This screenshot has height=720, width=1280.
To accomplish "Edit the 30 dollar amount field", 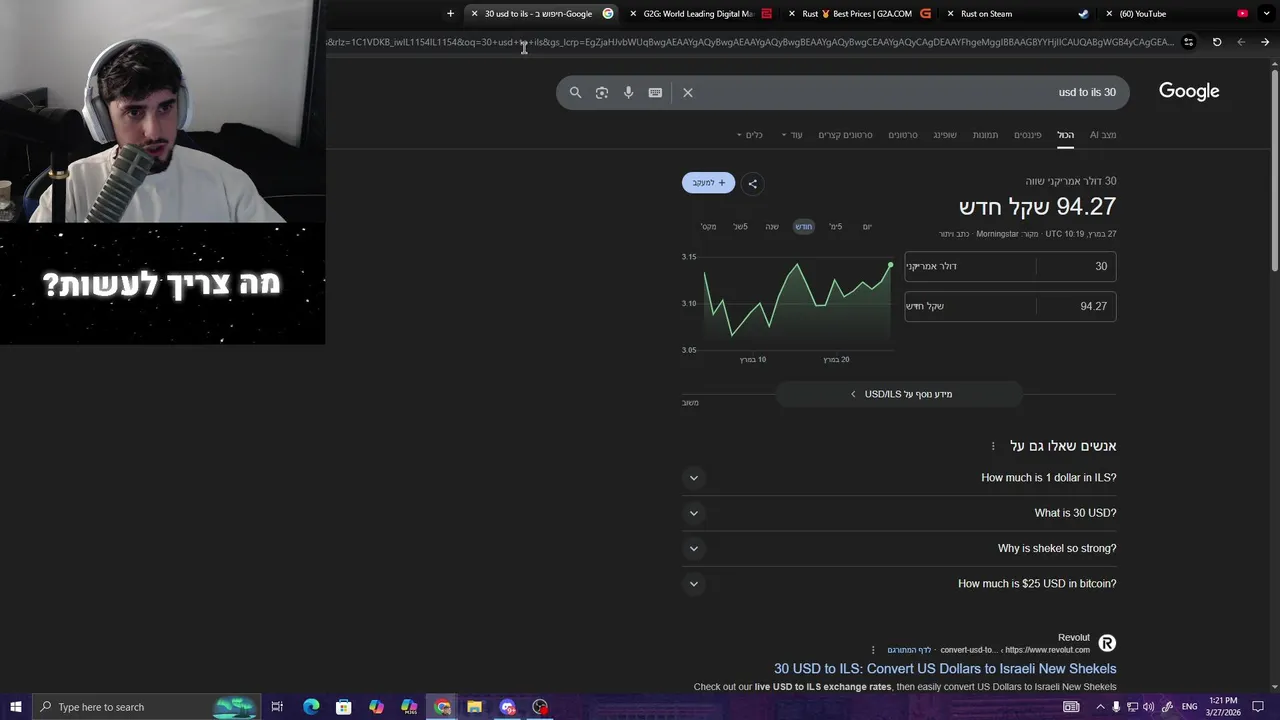I will [x=1076, y=266].
